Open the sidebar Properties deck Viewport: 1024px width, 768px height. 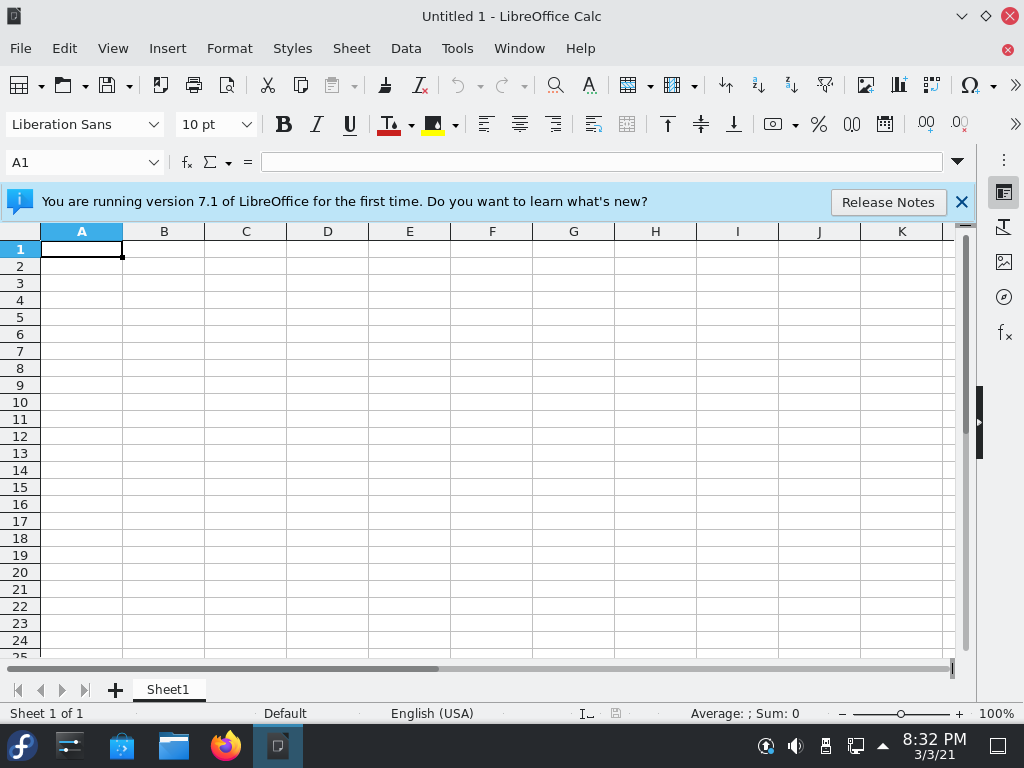point(1004,192)
